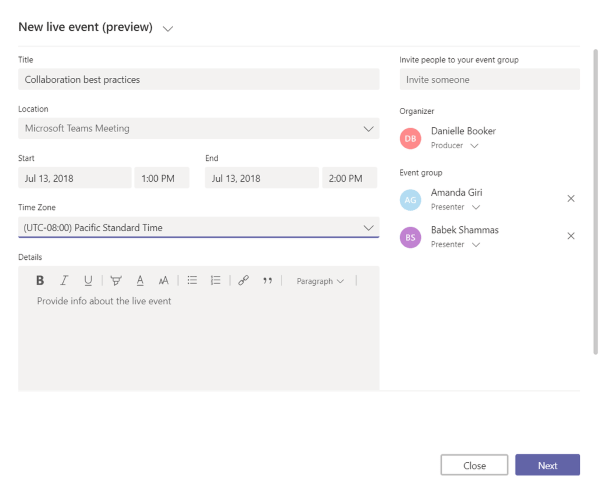Expand the New live event type chevron
Screen dimensions: 600x494
167,28
